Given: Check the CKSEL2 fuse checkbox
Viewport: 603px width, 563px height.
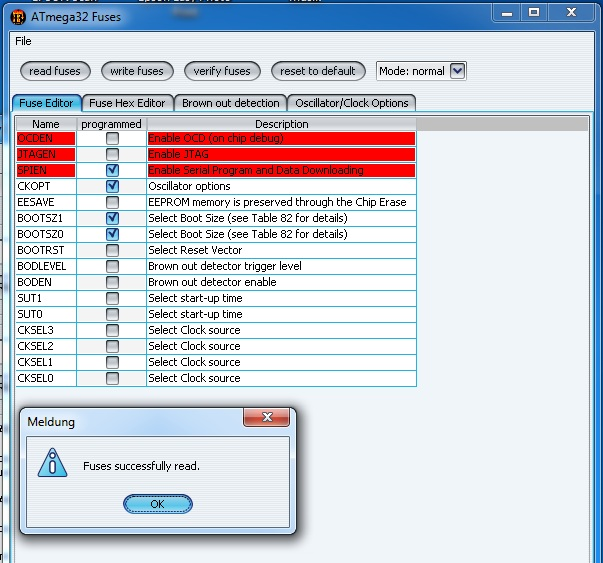Looking at the screenshot, I should click(112, 346).
